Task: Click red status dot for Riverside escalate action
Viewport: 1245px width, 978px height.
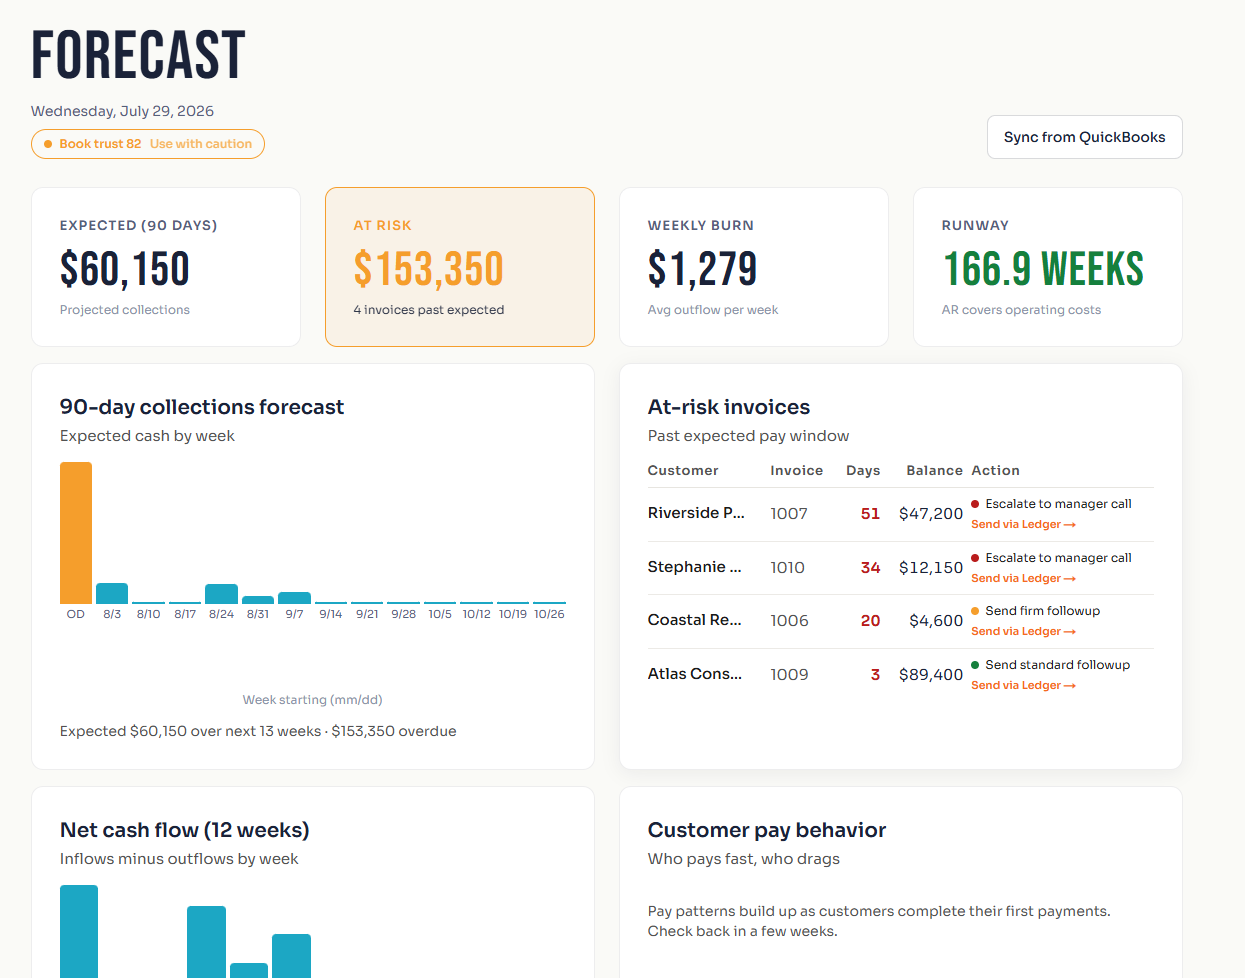Action: coord(975,504)
